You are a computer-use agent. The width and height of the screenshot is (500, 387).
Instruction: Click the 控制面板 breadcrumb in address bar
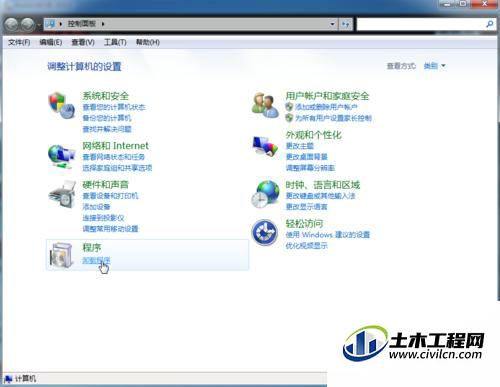click(82, 24)
